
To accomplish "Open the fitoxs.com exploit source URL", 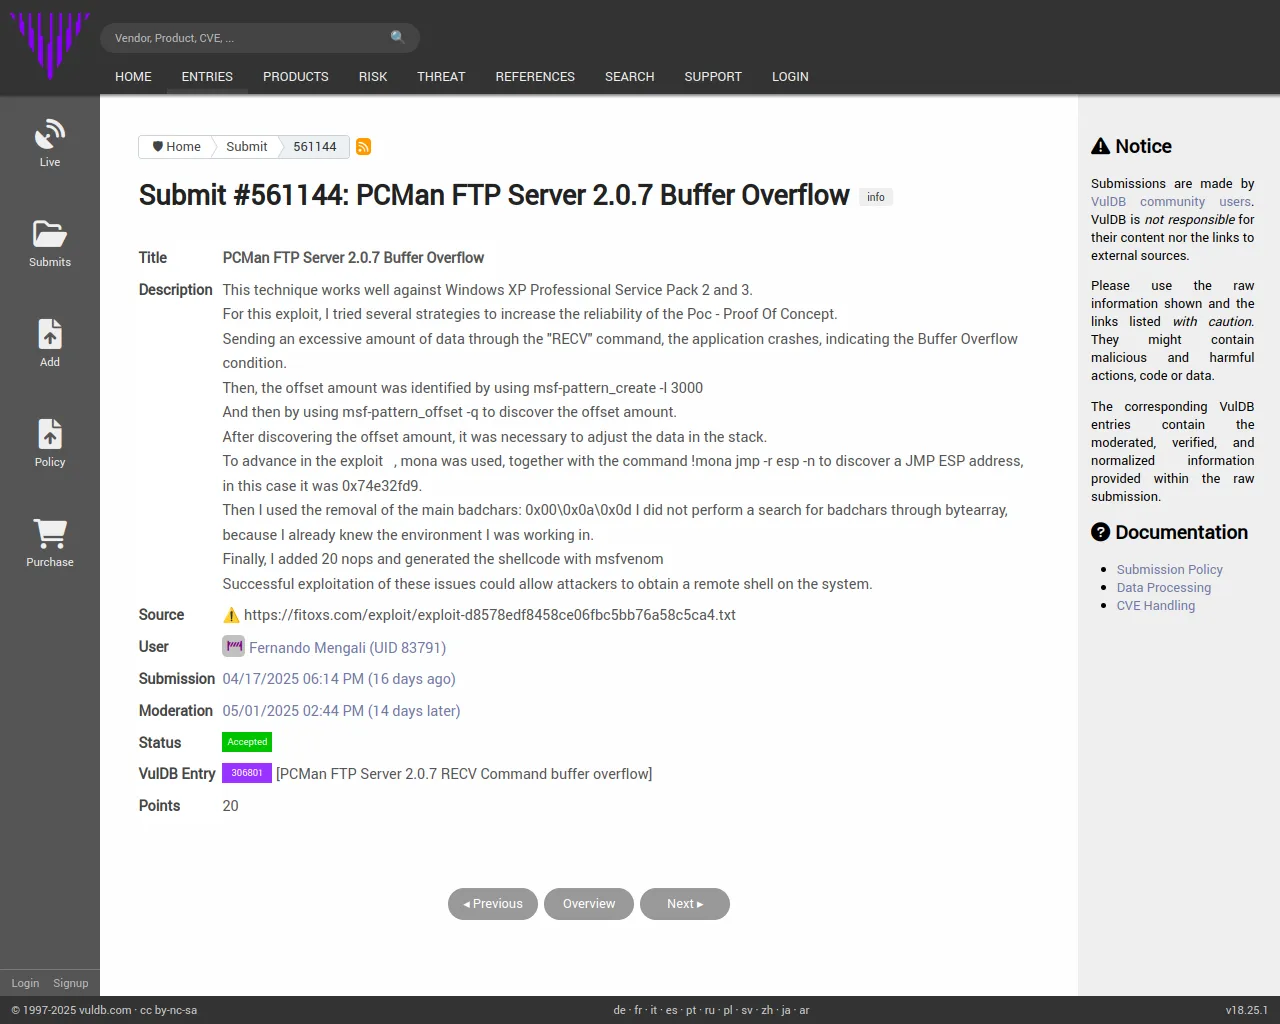I will [490, 615].
